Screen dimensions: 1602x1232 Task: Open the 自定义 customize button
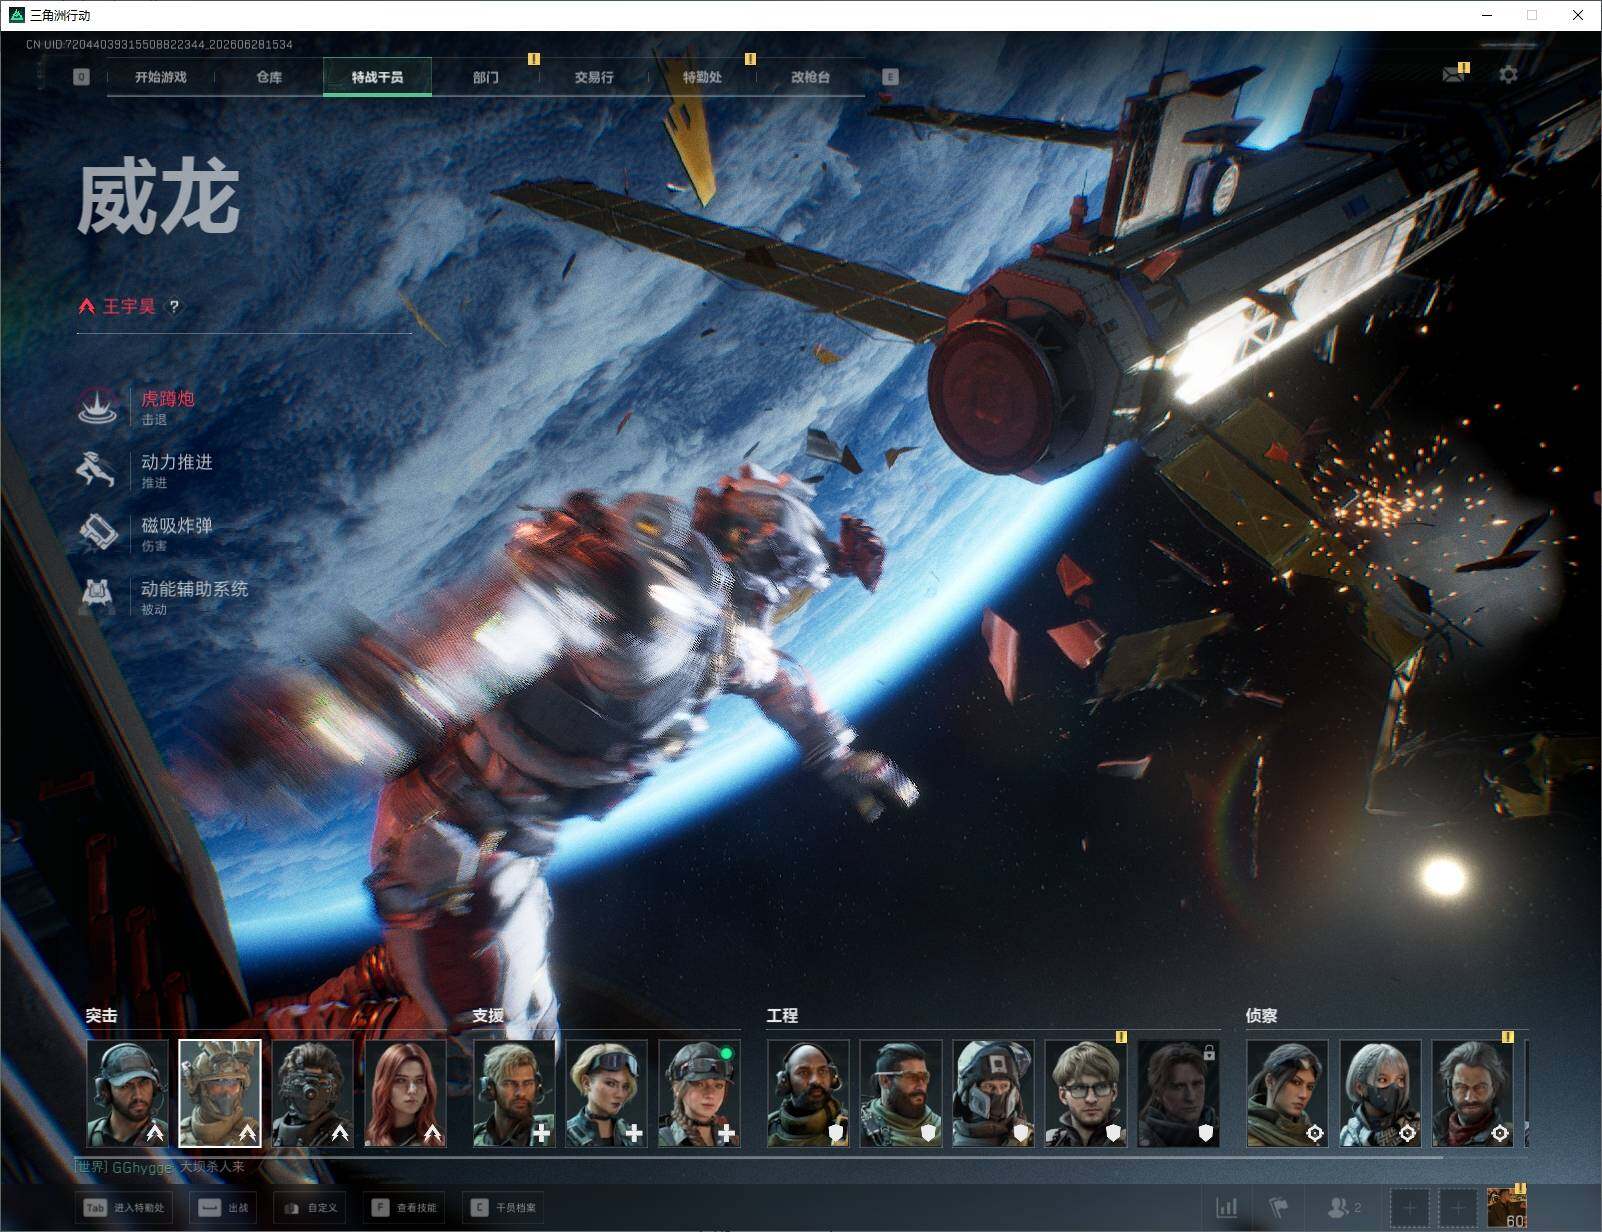pos(309,1208)
